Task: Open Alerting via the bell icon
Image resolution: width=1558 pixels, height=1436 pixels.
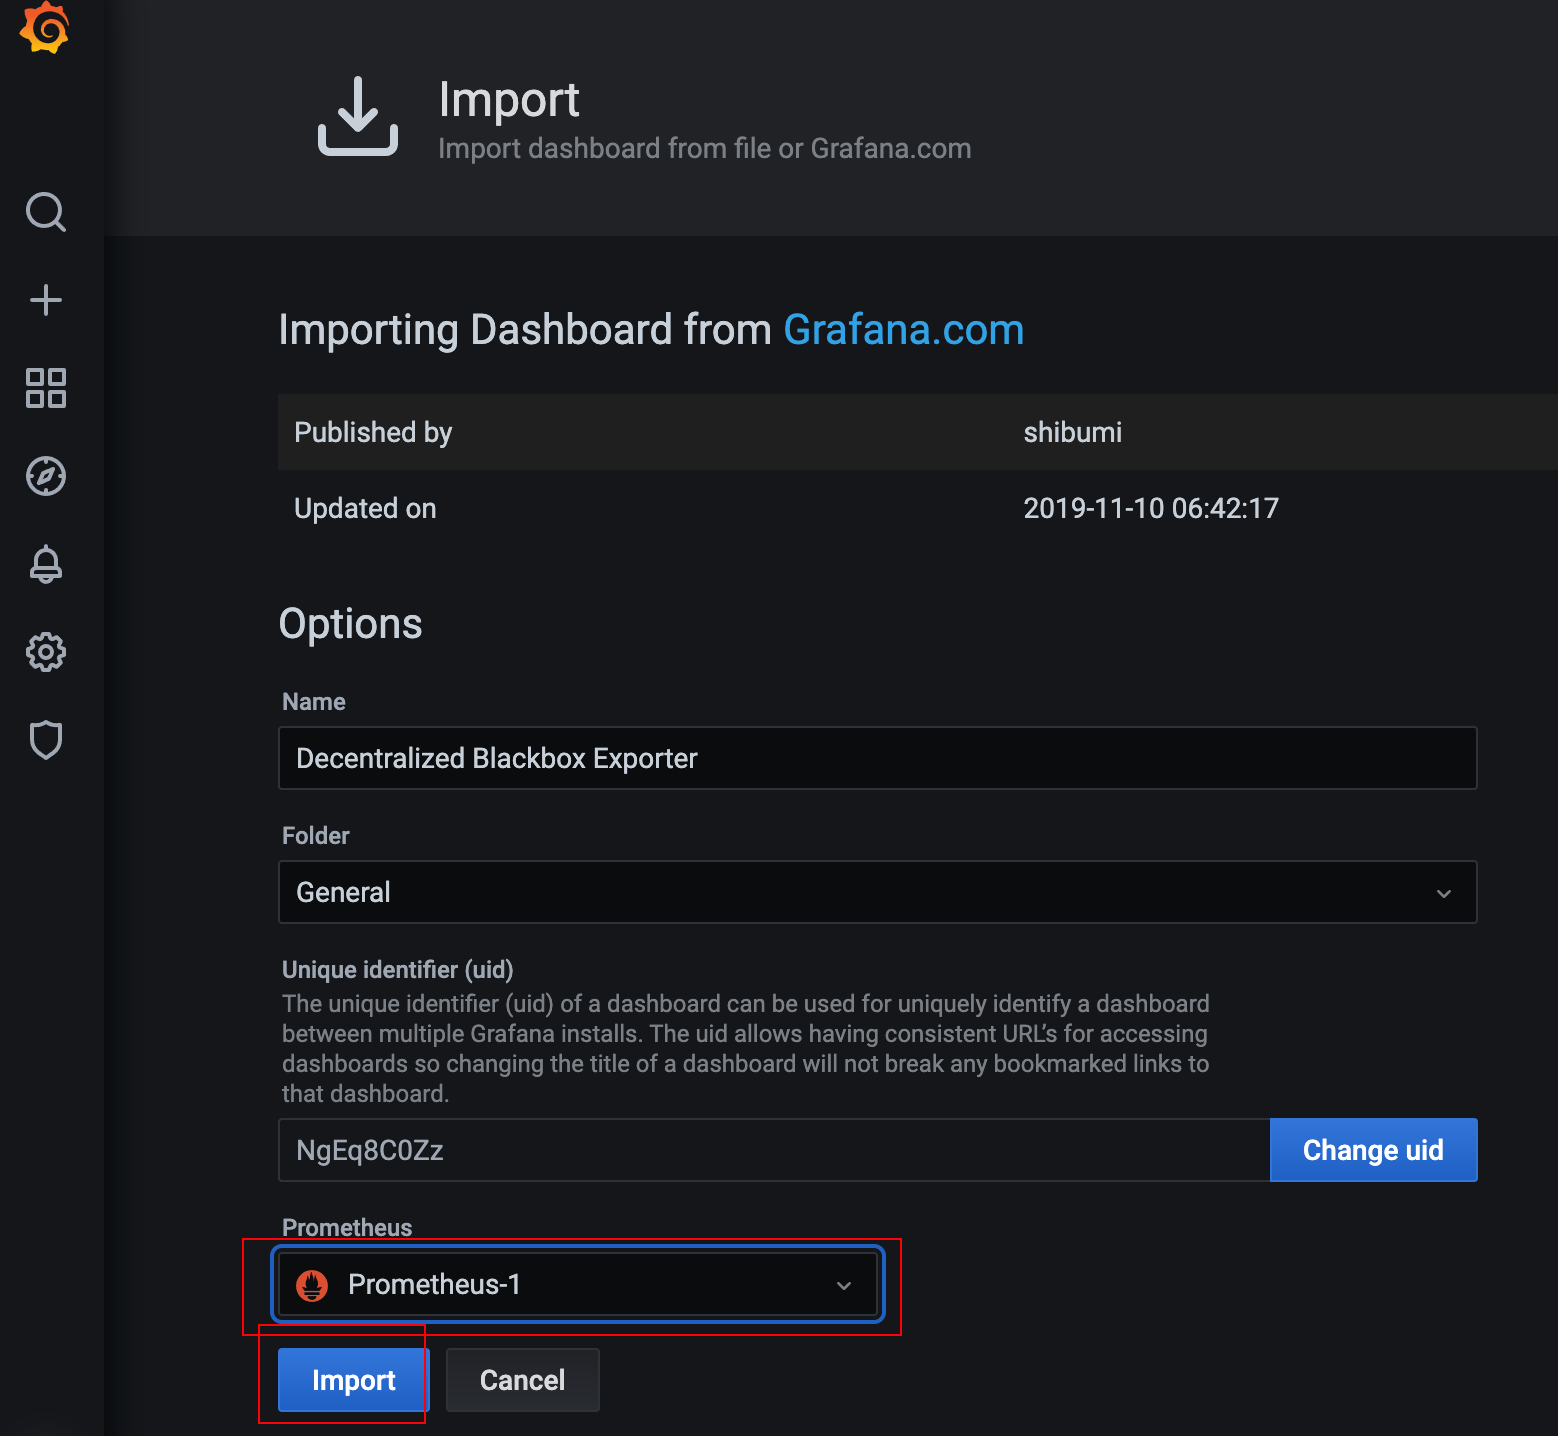Action: pos(46,564)
